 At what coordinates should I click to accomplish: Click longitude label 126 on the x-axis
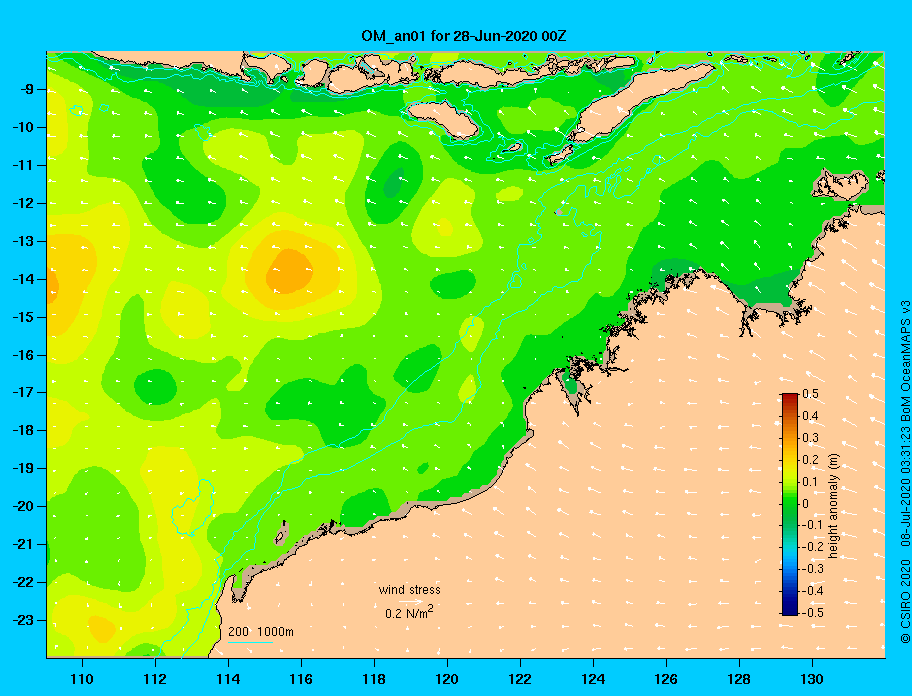coord(666,679)
